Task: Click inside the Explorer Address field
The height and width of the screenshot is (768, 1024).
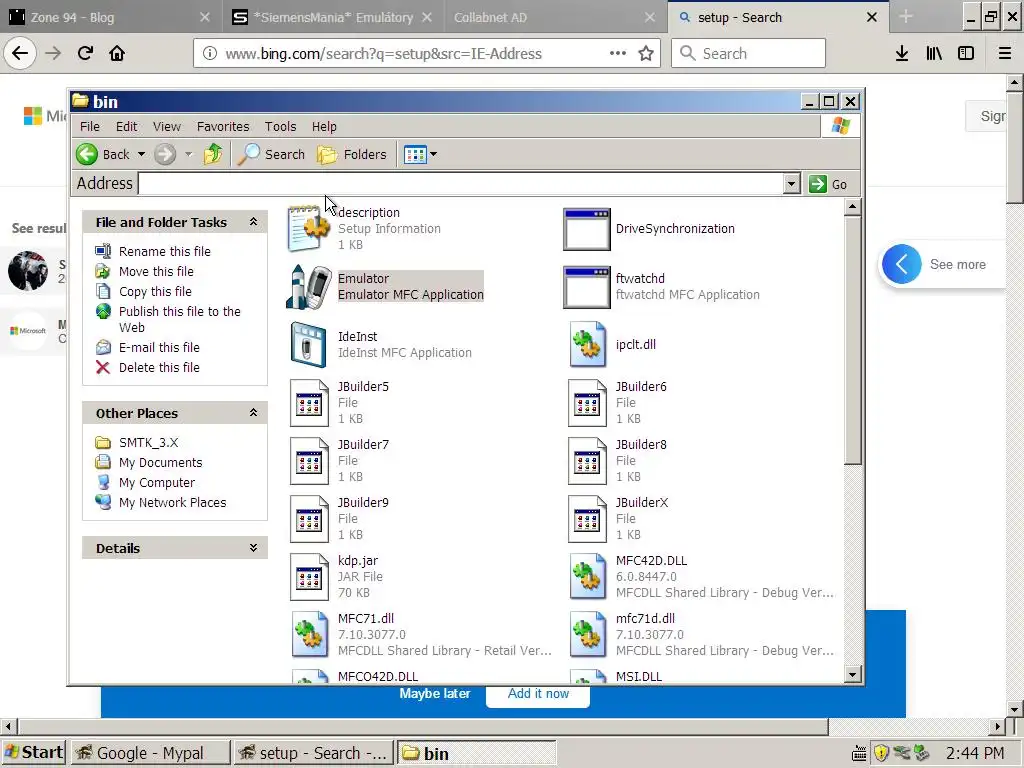Action: pos(460,184)
